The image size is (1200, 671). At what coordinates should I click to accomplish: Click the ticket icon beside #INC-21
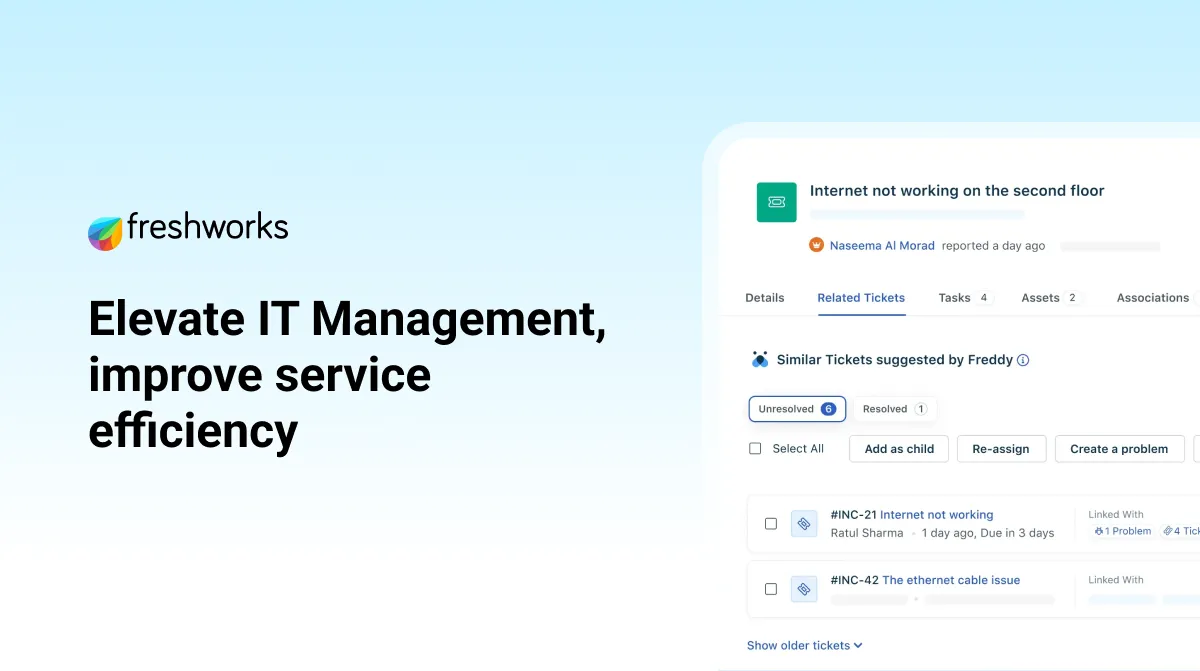(x=804, y=523)
